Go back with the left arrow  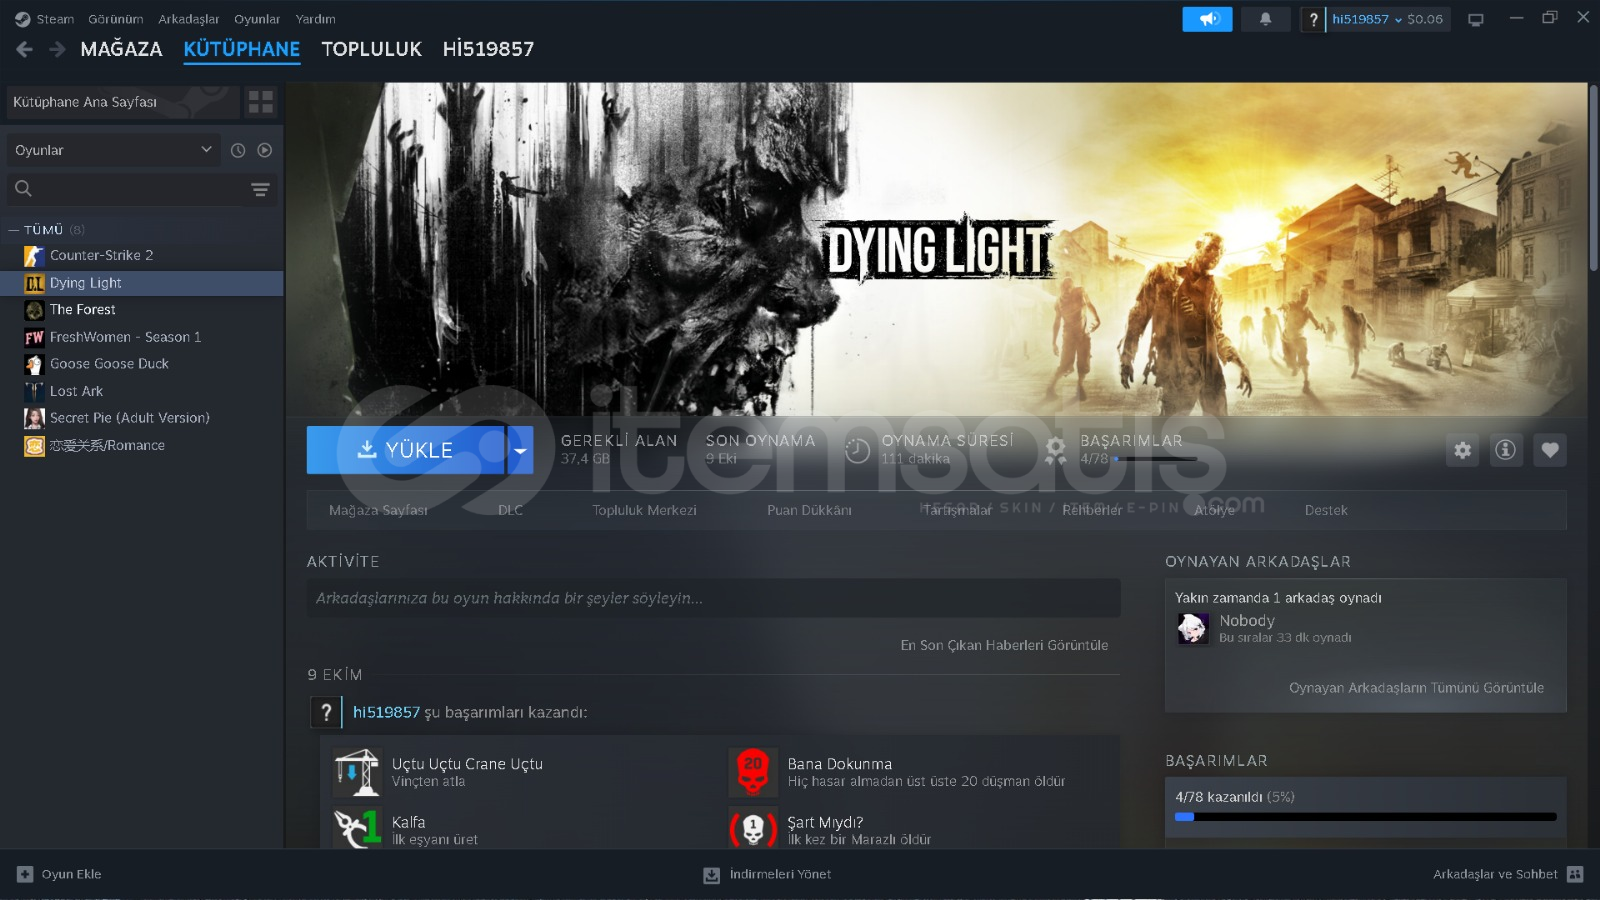(25, 49)
